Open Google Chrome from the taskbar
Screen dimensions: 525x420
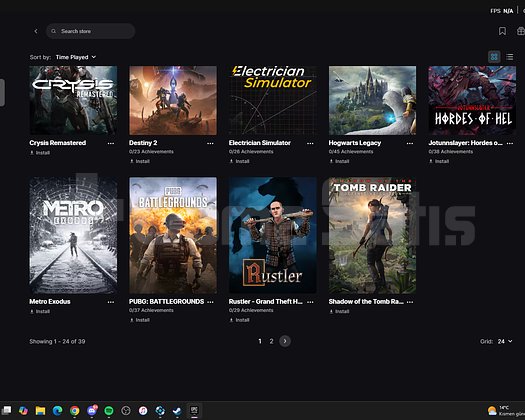tap(74, 411)
